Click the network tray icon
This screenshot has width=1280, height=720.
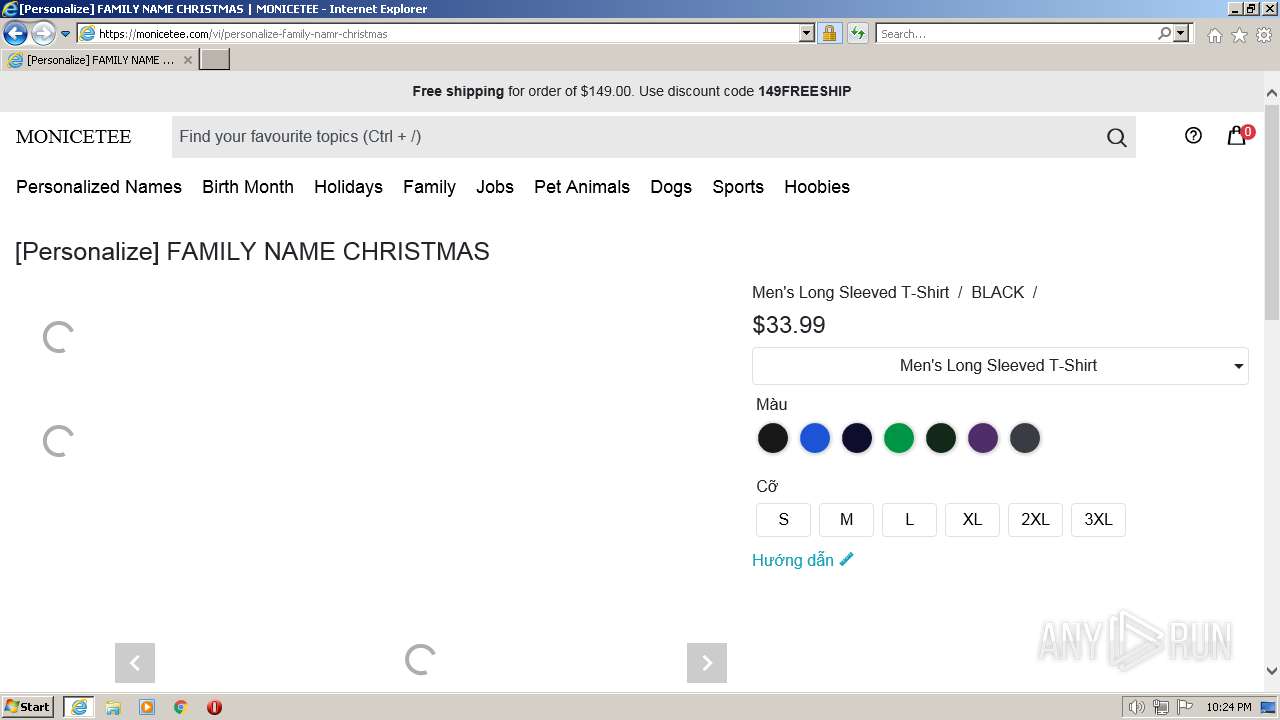(x=1161, y=707)
